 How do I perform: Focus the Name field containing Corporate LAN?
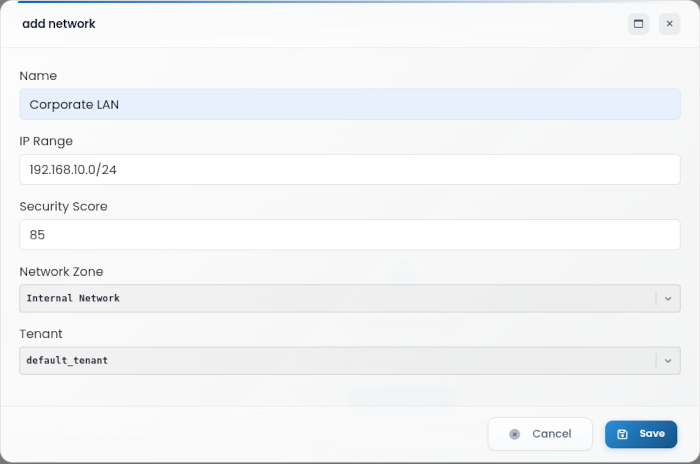350,105
